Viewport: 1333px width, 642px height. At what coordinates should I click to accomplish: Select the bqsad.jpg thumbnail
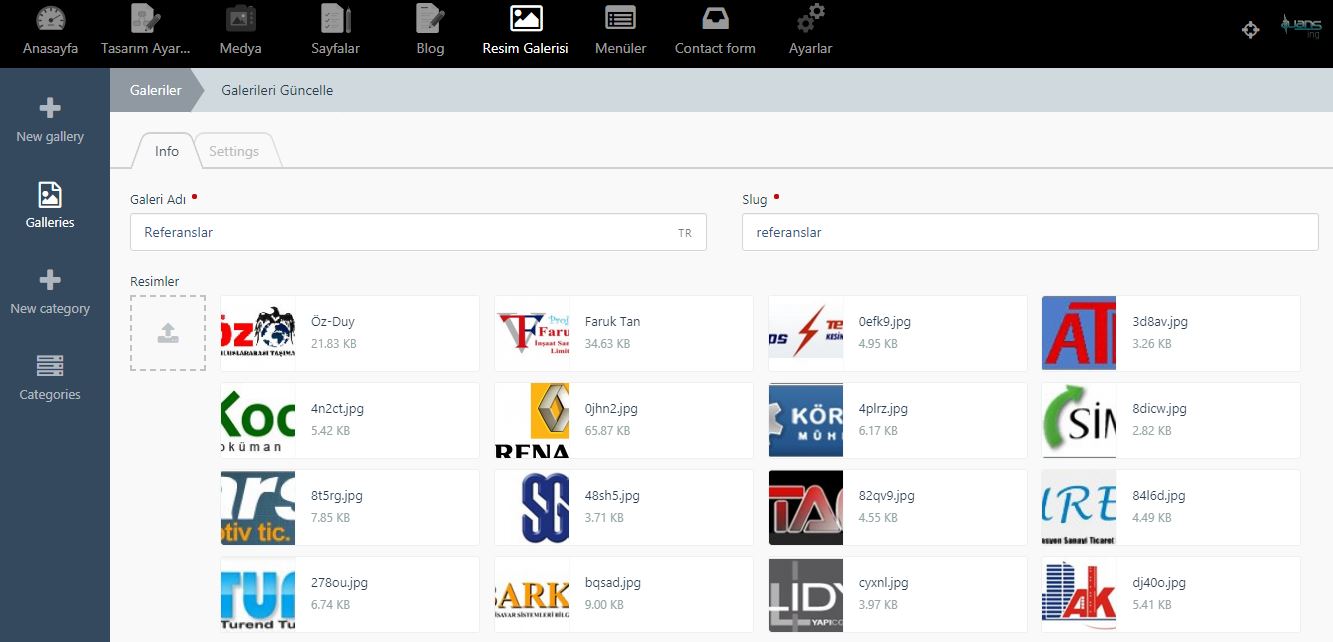[x=532, y=594]
